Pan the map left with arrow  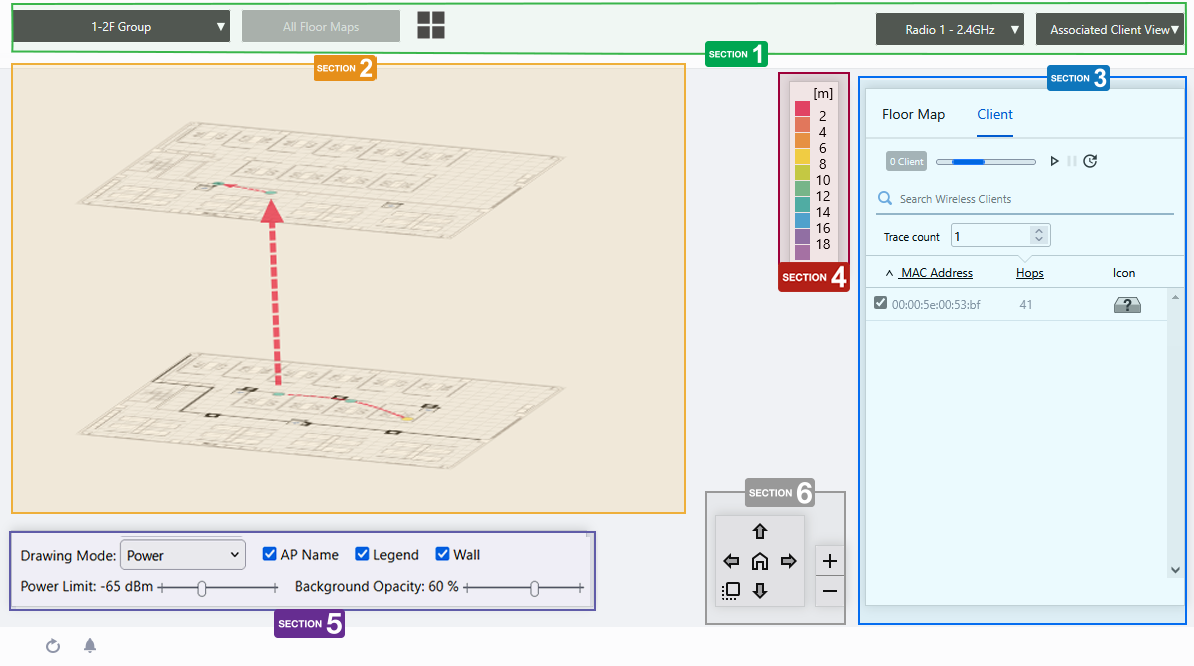(730, 561)
